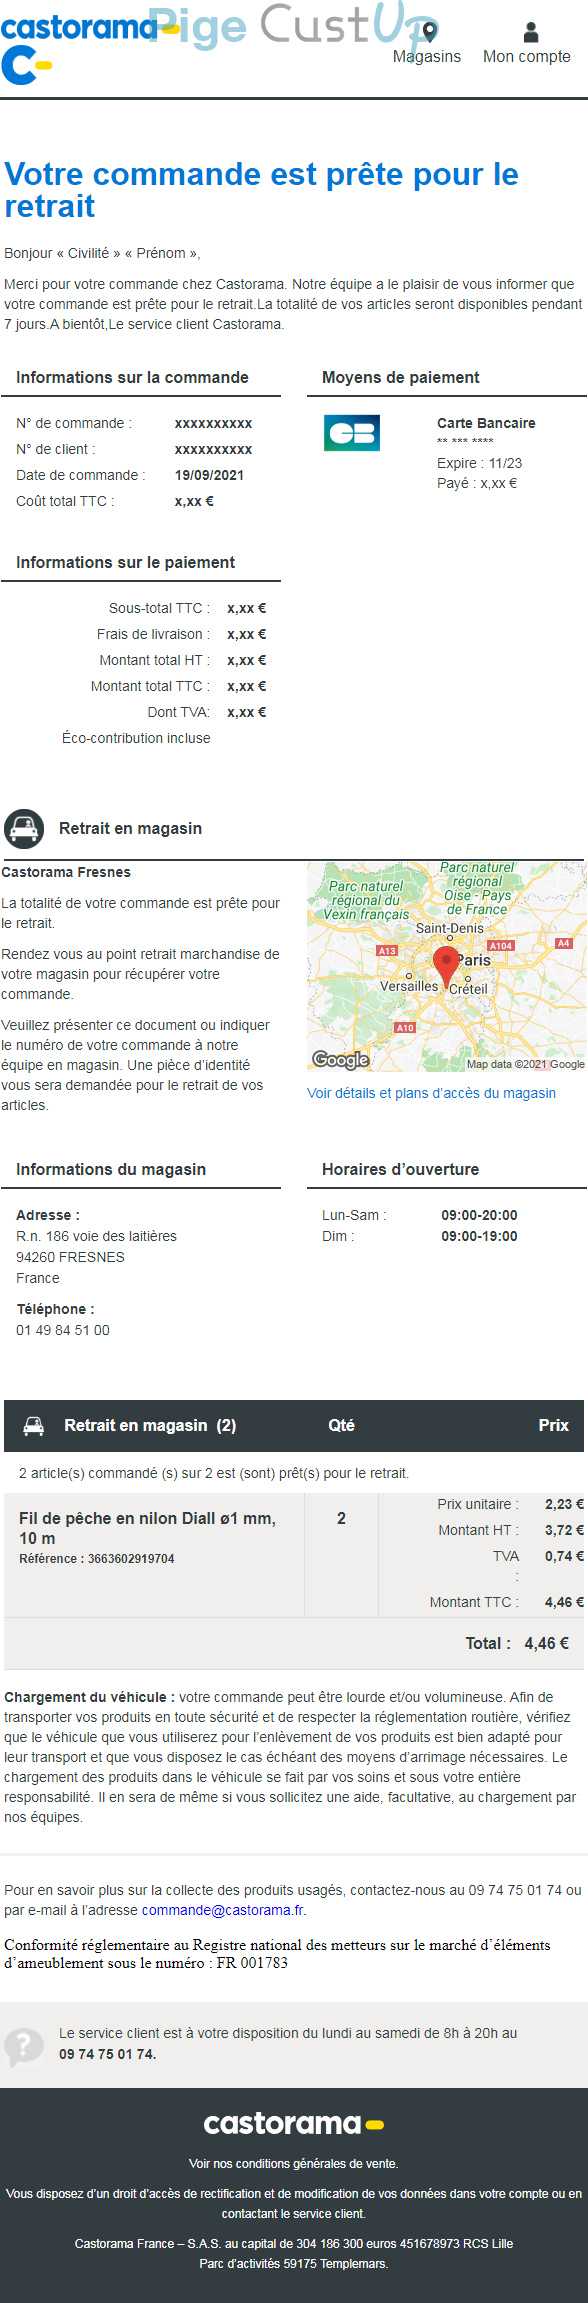Screen dimensions: 588x2303
Task: Open the Mon compte person icon
Action: click(x=531, y=33)
